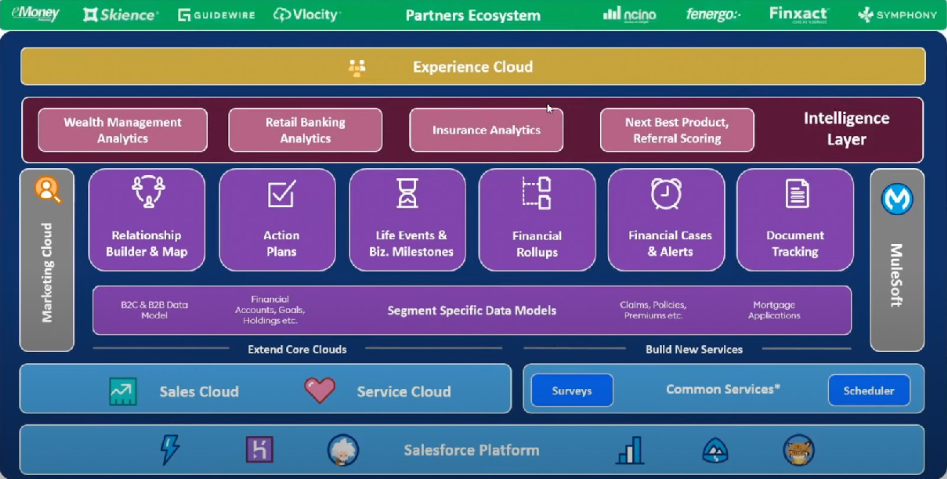Image resolution: width=947 pixels, height=479 pixels.
Task: Select the Financial Cases & Alerts tile
Action: click(x=669, y=220)
